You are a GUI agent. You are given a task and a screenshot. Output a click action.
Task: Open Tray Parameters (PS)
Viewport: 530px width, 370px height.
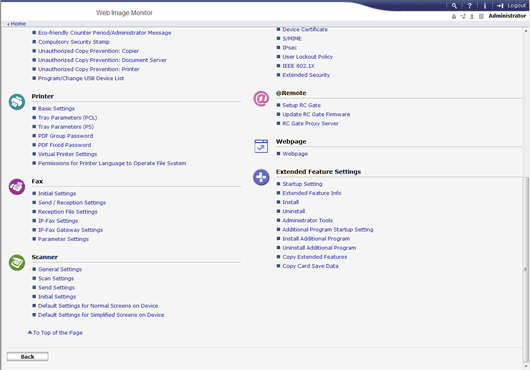click(66, 127)
